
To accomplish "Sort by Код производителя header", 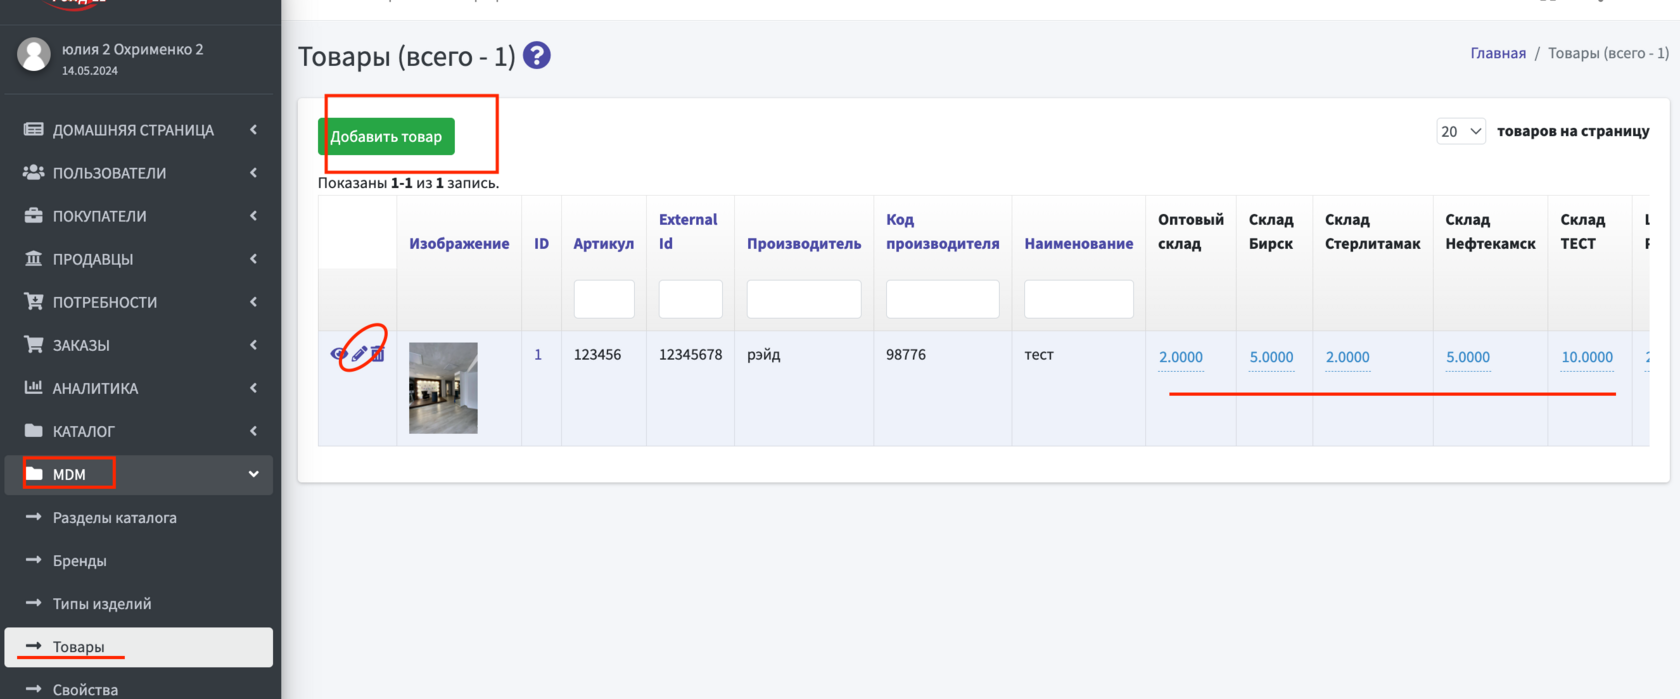I will tap(943, 231).
